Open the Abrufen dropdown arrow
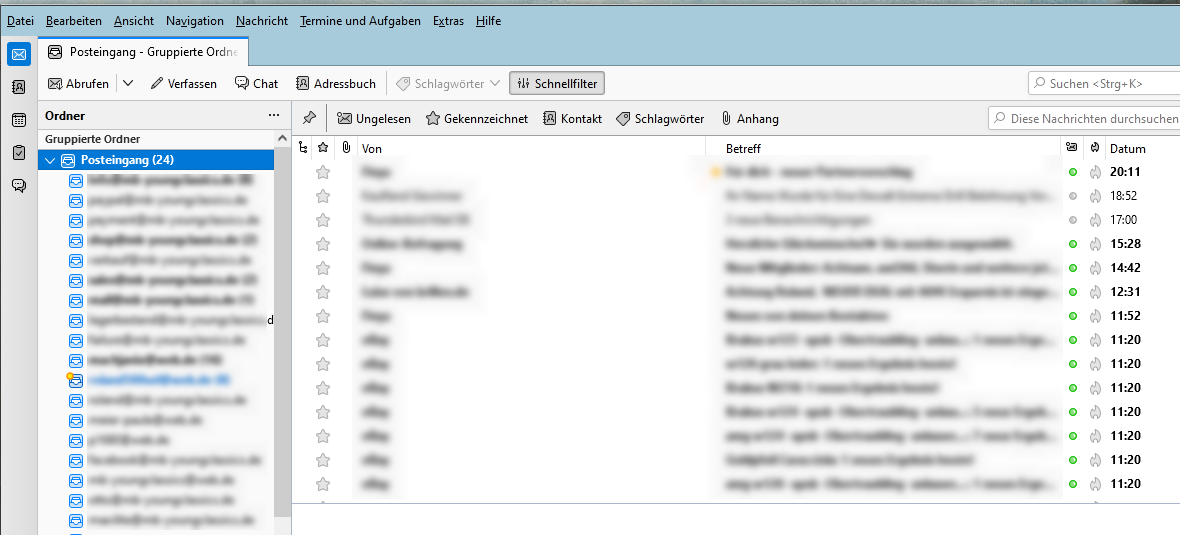The height and width of the screenshot is (535, 1180). pyautogui.click(x=128, y=84)
